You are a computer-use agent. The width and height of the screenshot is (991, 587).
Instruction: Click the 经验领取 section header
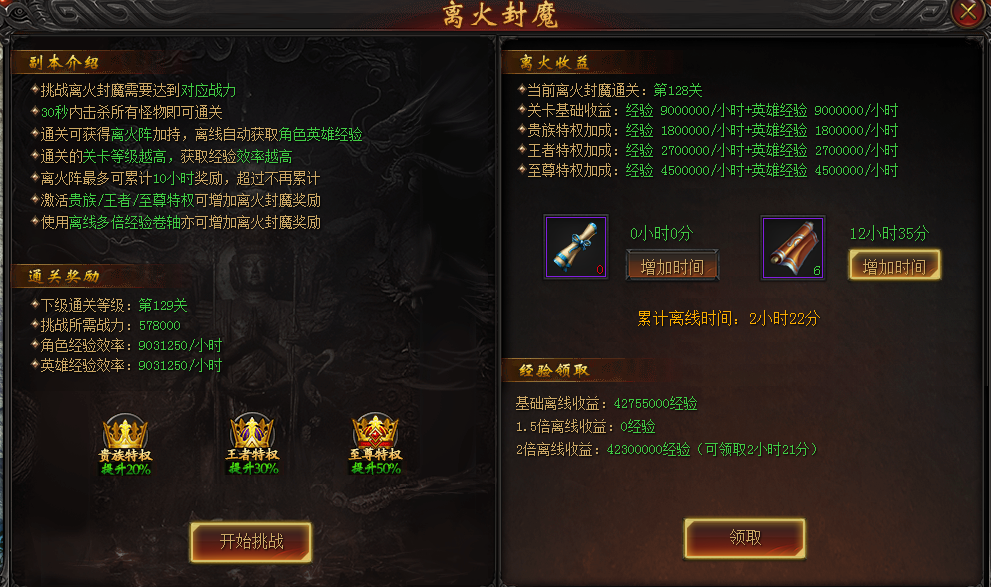pyautogui.click(x=554, y=370)
